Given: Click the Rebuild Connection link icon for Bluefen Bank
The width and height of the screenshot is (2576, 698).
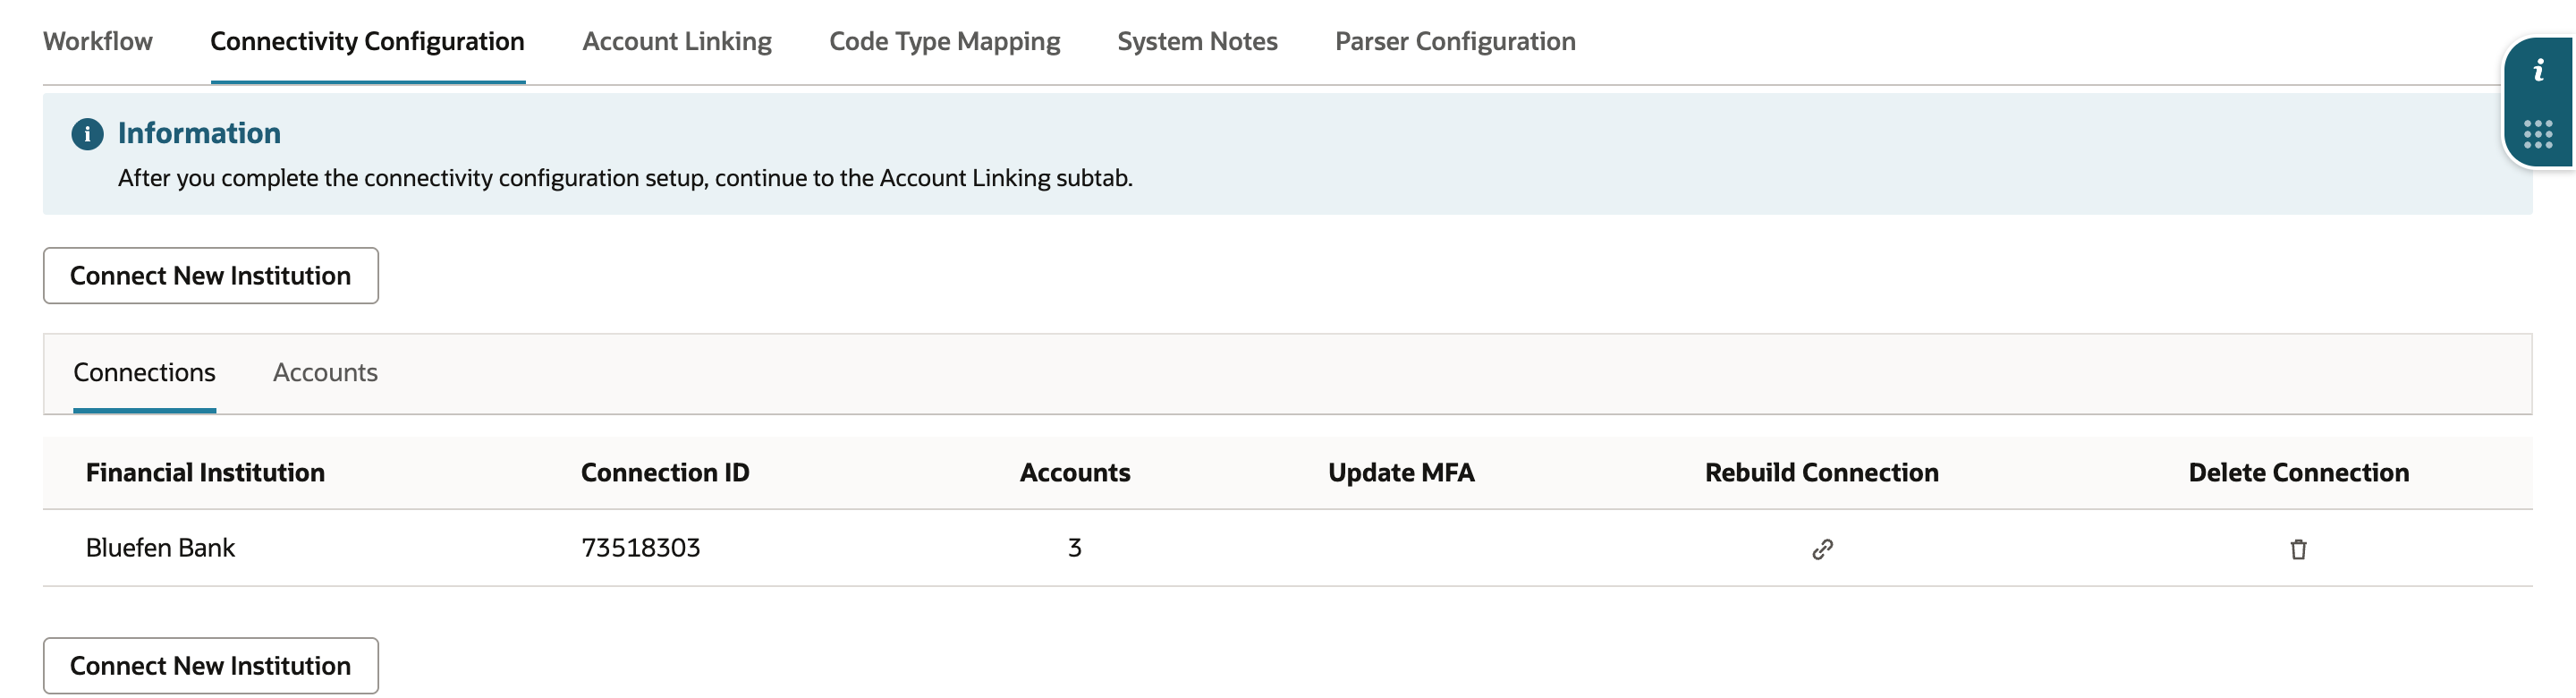Looking at the screenshot, I should [x=1822, y=549].
